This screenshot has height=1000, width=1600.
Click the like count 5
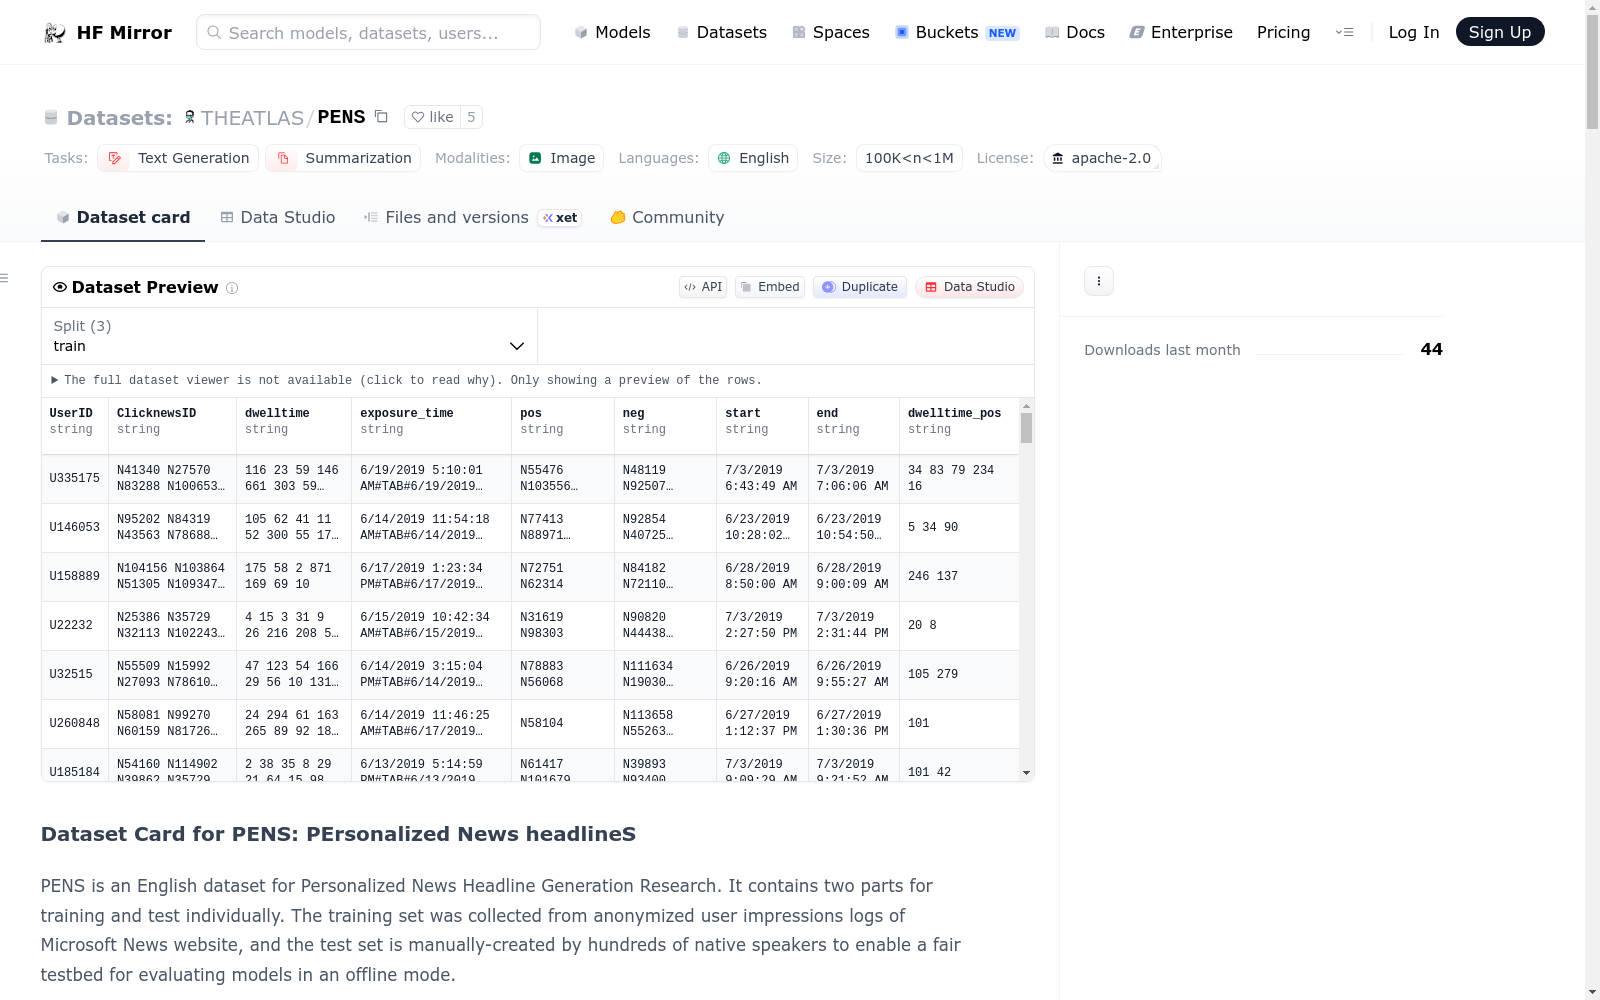pyautogui.click(x=471, y=117)
